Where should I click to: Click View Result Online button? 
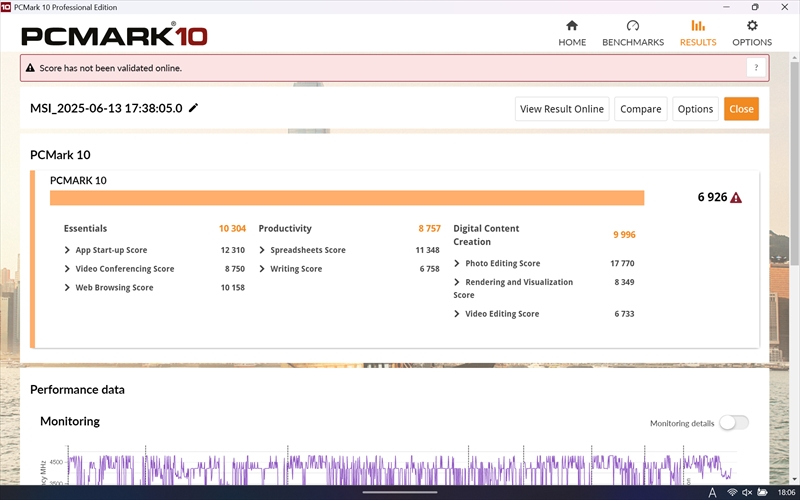point(562,109)
